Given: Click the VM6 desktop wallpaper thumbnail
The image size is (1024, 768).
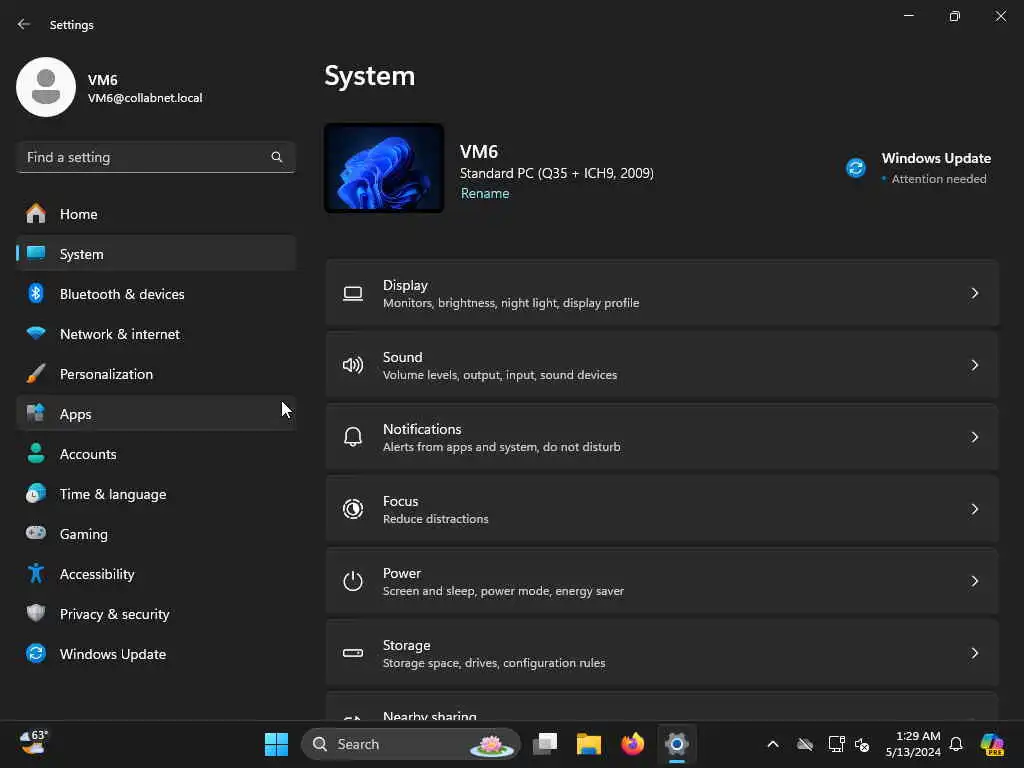Looking at the screenshot, I should [x=384, y=168].
